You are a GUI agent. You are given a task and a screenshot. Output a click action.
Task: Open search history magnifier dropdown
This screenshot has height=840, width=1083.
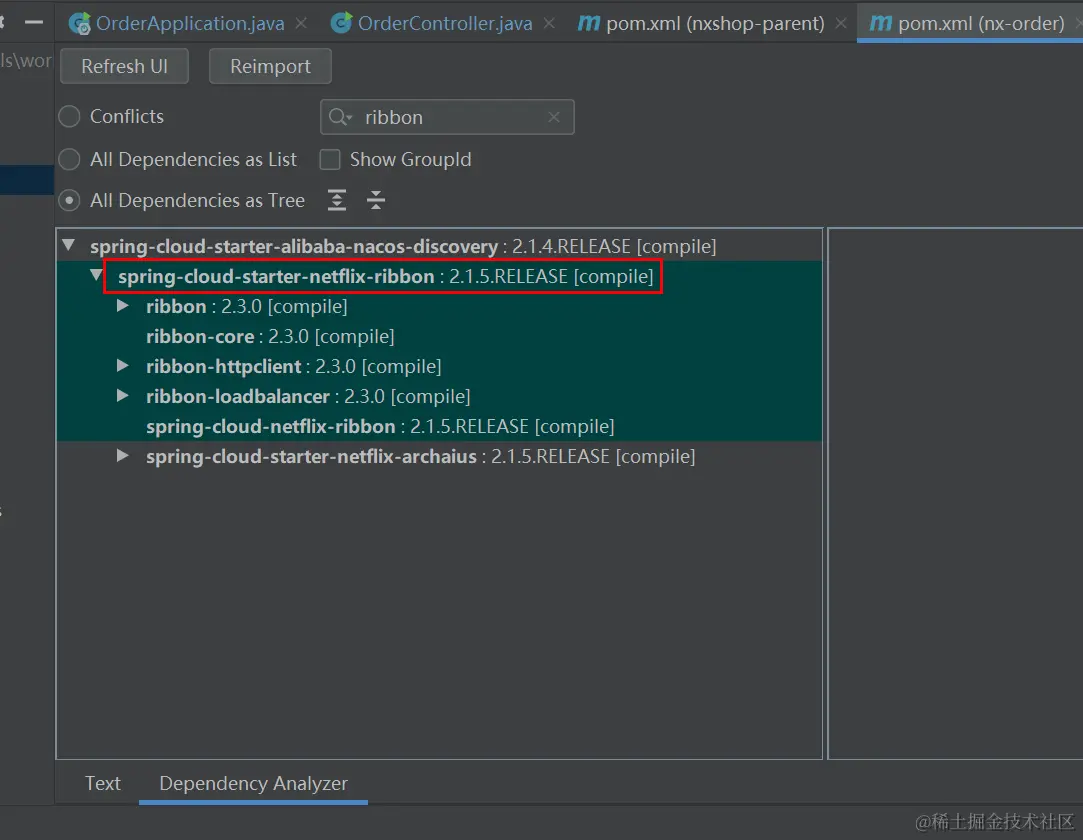coord(340,117)
